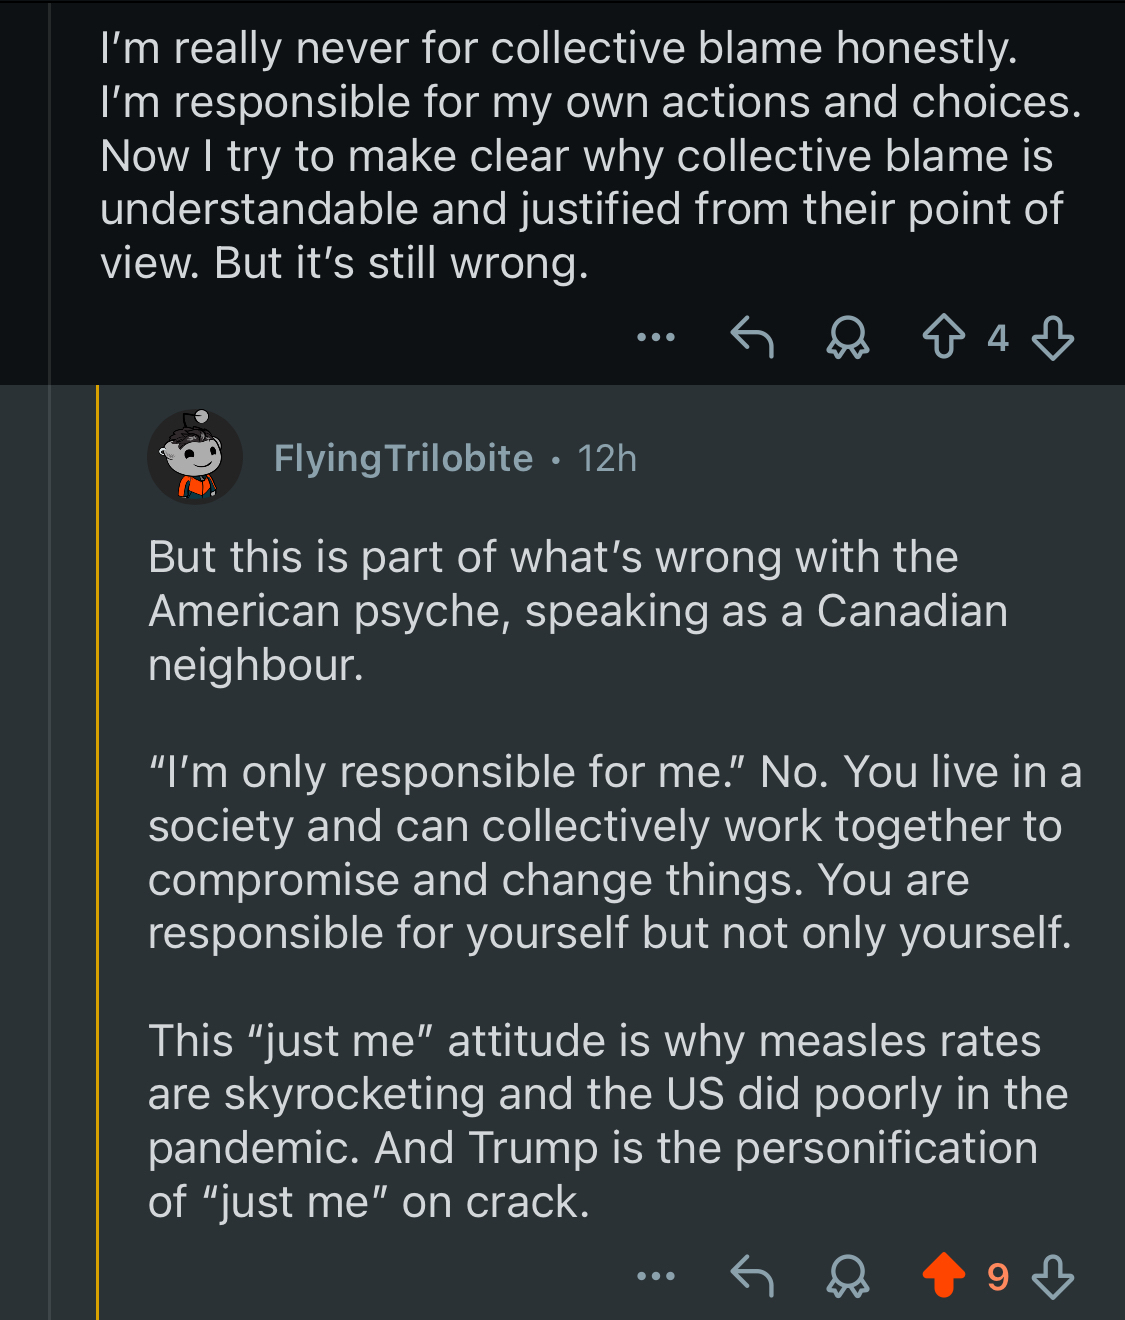Tap the "I'm really never for collective blame" comment text

(x=590, y=156)
